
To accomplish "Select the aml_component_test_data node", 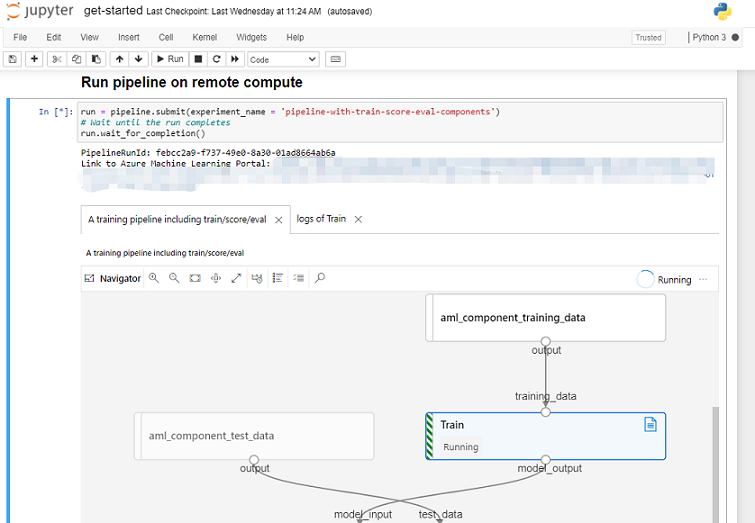I will pyautogui.click(x=254, y=436).
